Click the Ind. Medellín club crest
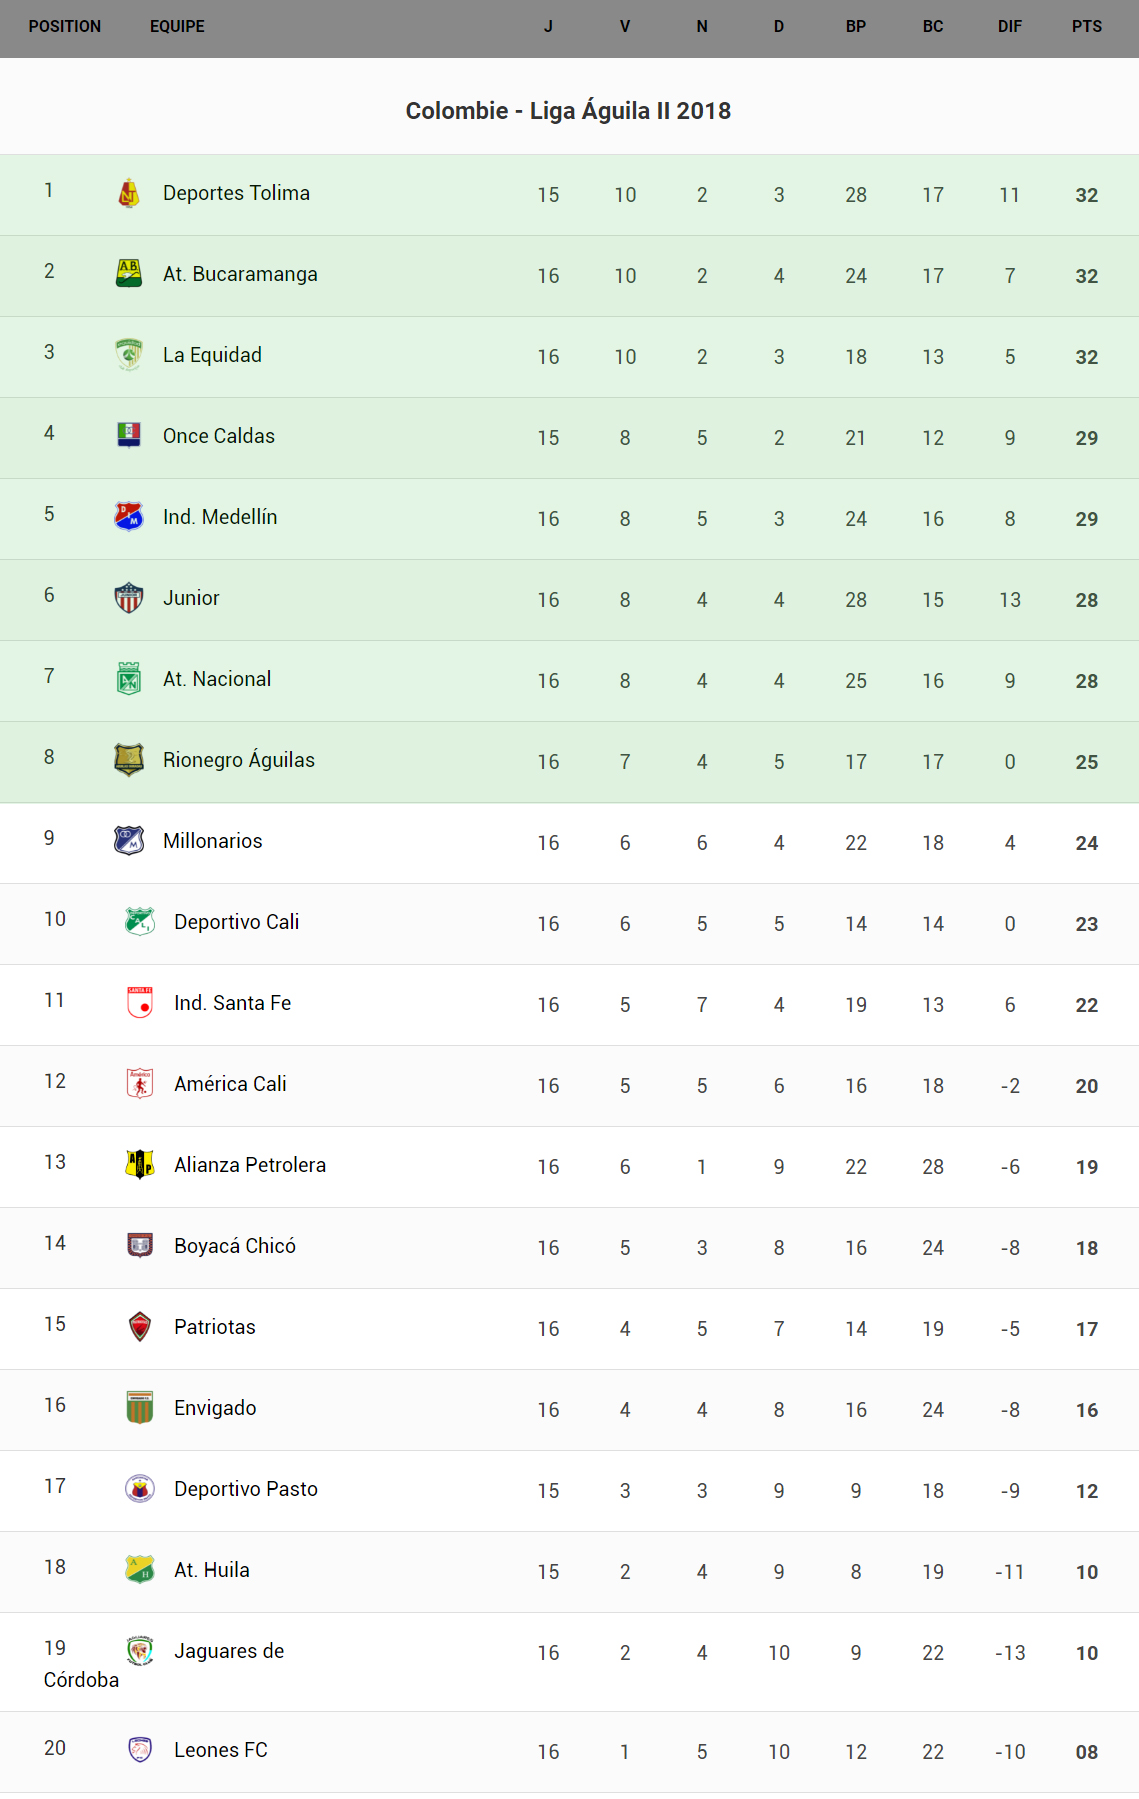This screenshot has height=1799, width=1139. click(128, 516)
